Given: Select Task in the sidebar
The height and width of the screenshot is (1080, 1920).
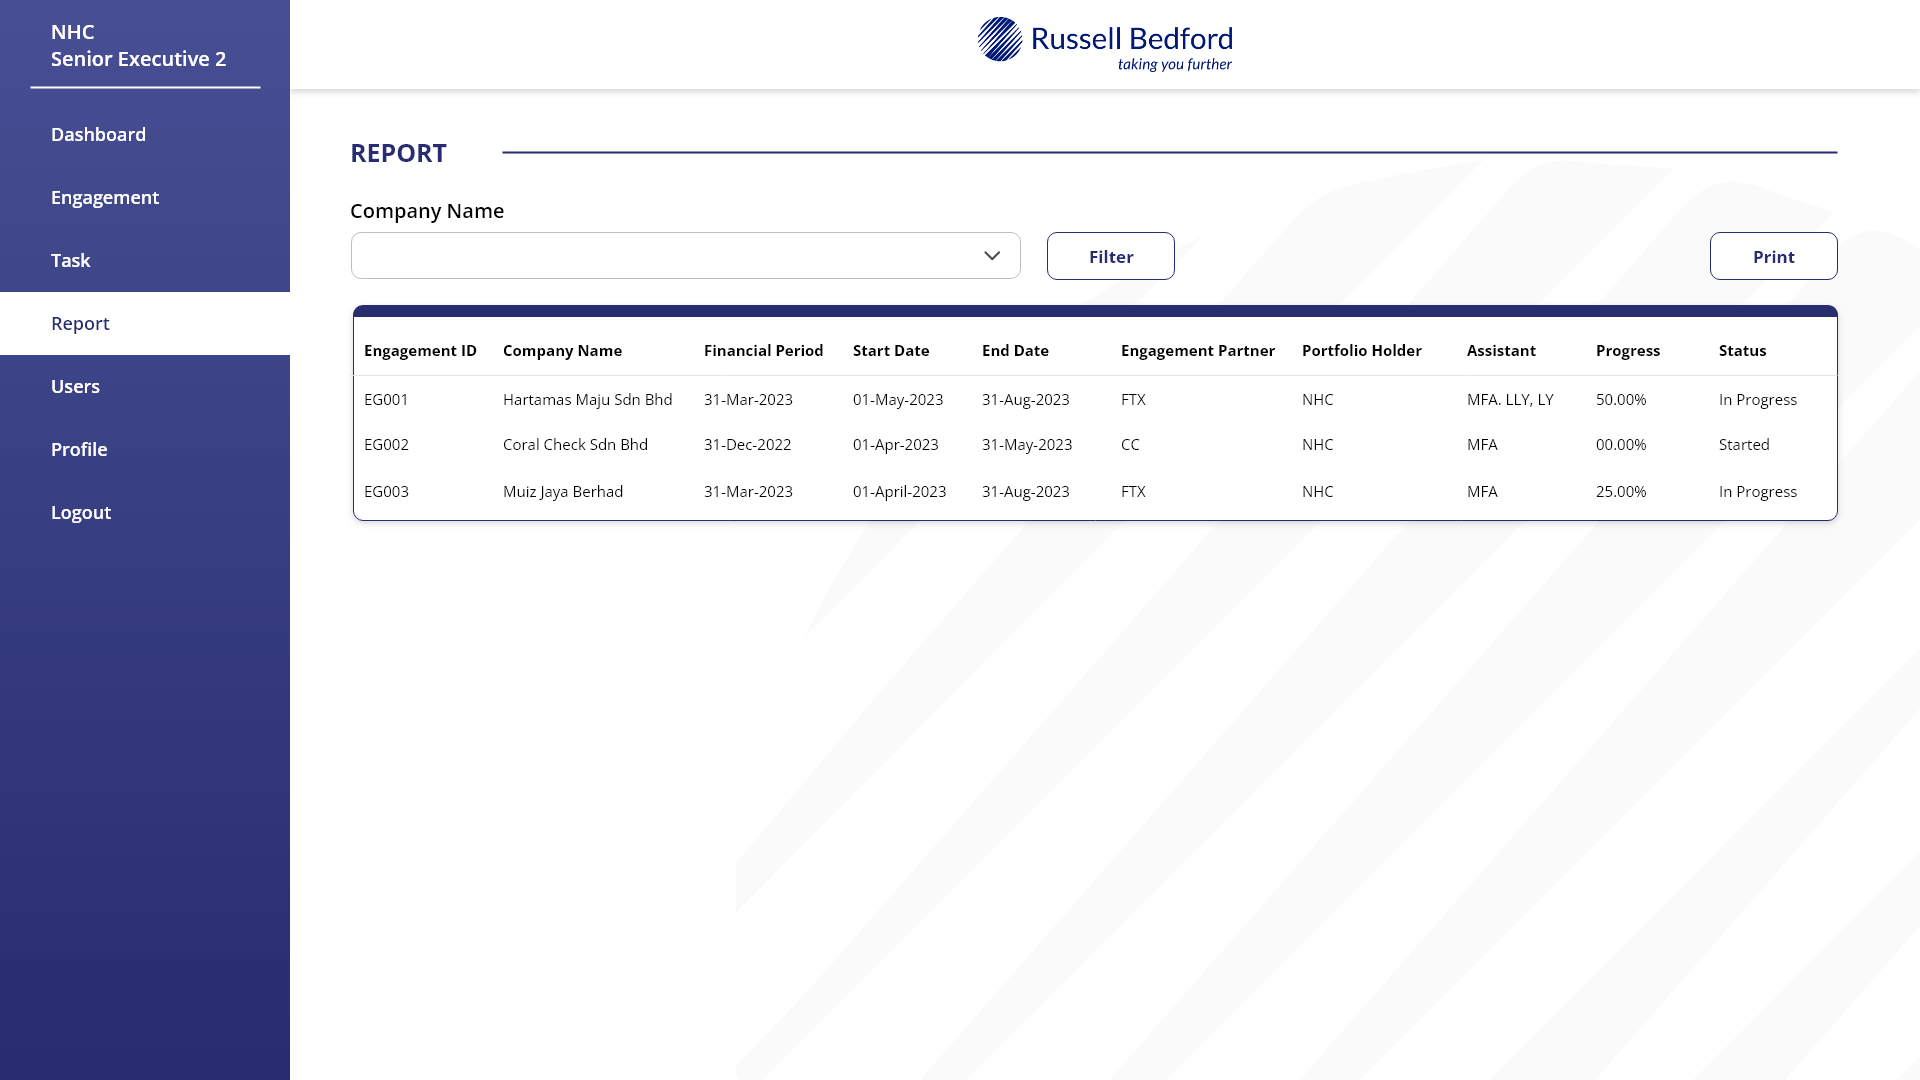Looking at the screenshot, I should (x=70, y=260).
